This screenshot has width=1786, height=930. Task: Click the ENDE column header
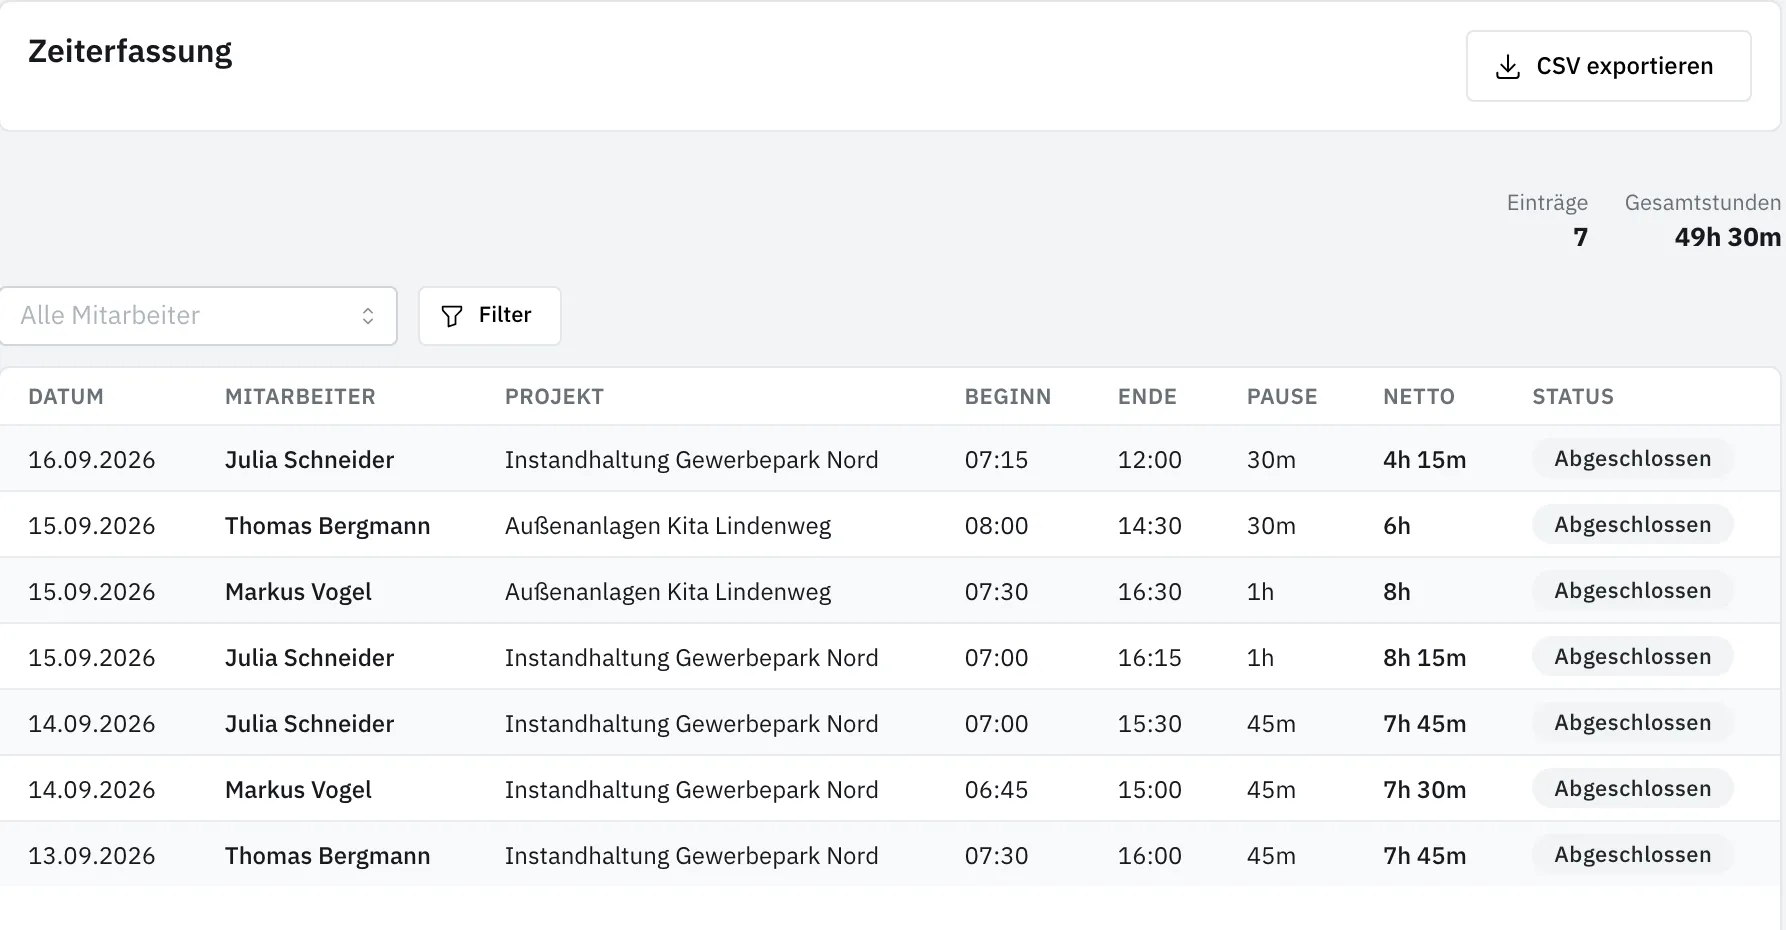tap(1147, 397)
